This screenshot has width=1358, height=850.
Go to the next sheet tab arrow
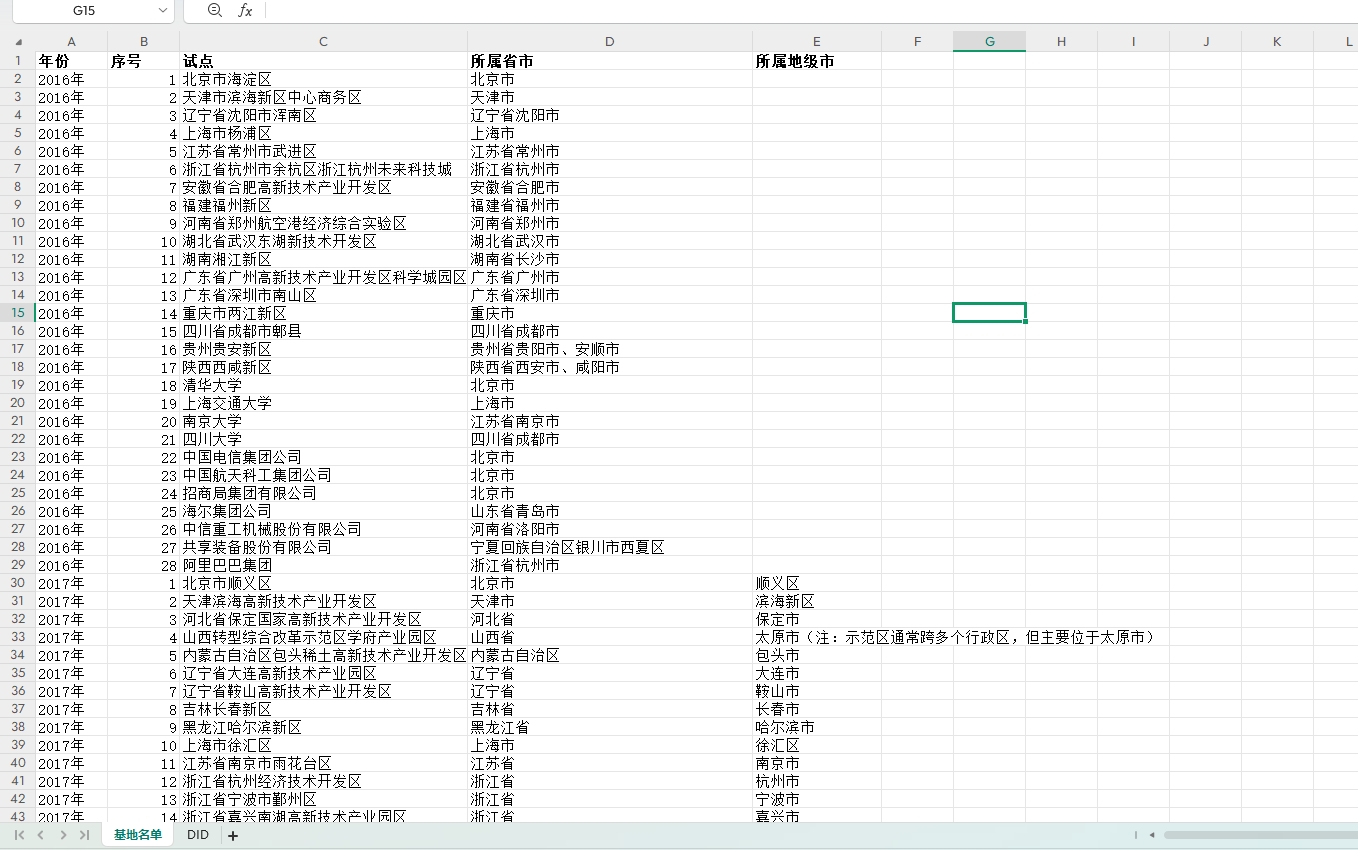[63, 835]
